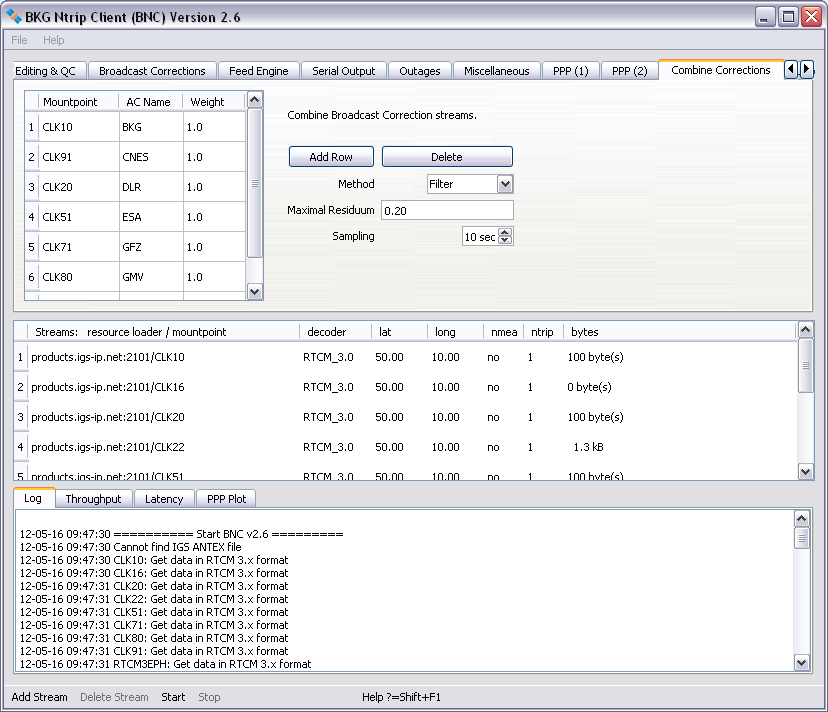Image resolution: width=828 pixels, height=712 pixels.
Task: Click the Add Row button
Action: 331,157
